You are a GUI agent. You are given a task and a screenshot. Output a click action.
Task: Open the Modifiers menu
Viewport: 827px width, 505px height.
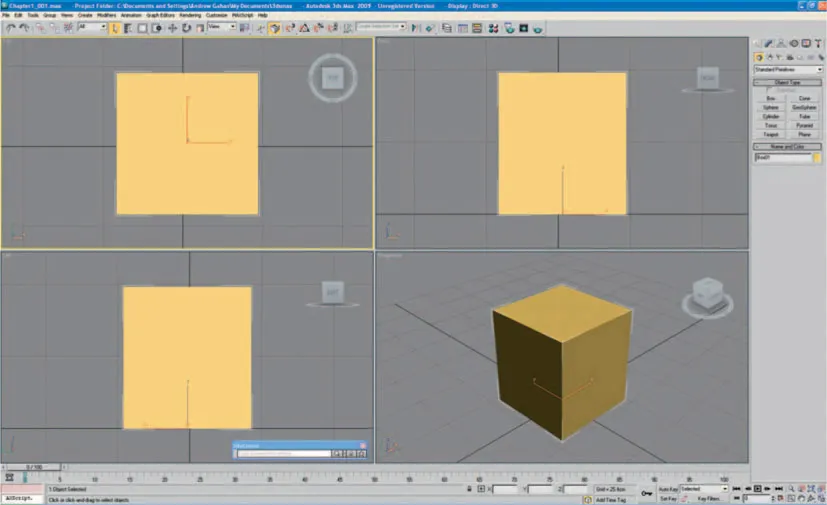click(x=106, y=16)
